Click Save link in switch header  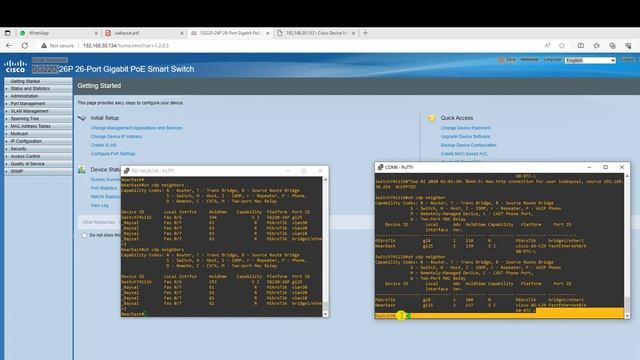[x=511, y=60]
